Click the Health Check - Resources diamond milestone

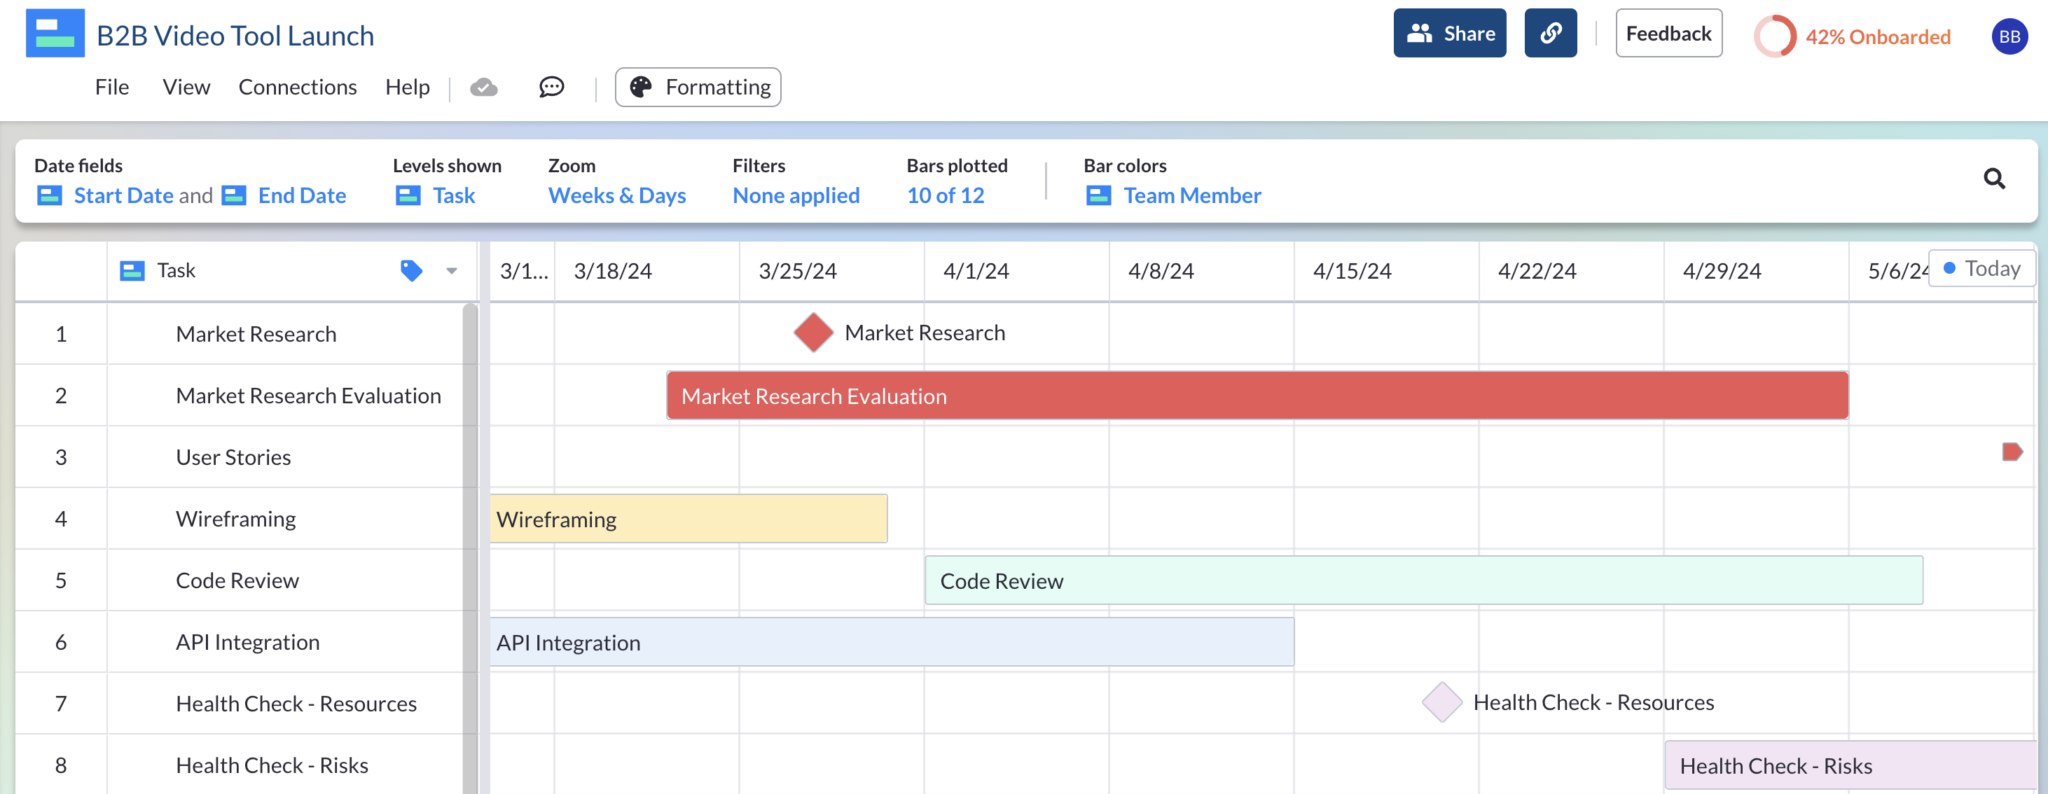pyautogui.click(x=1442, y=702)
